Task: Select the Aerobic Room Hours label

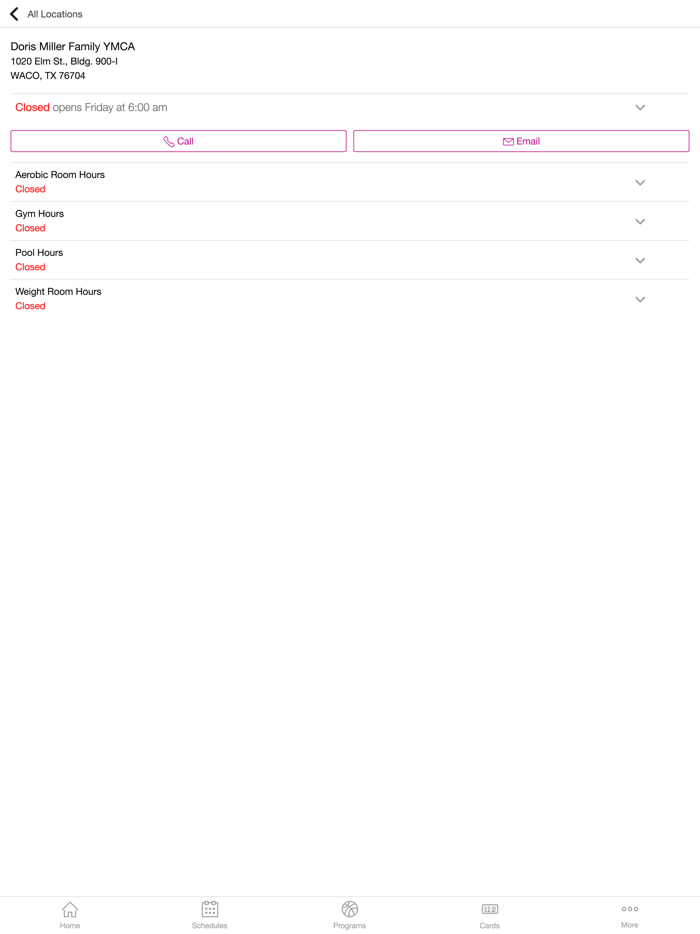Action: tap(60, 175)
